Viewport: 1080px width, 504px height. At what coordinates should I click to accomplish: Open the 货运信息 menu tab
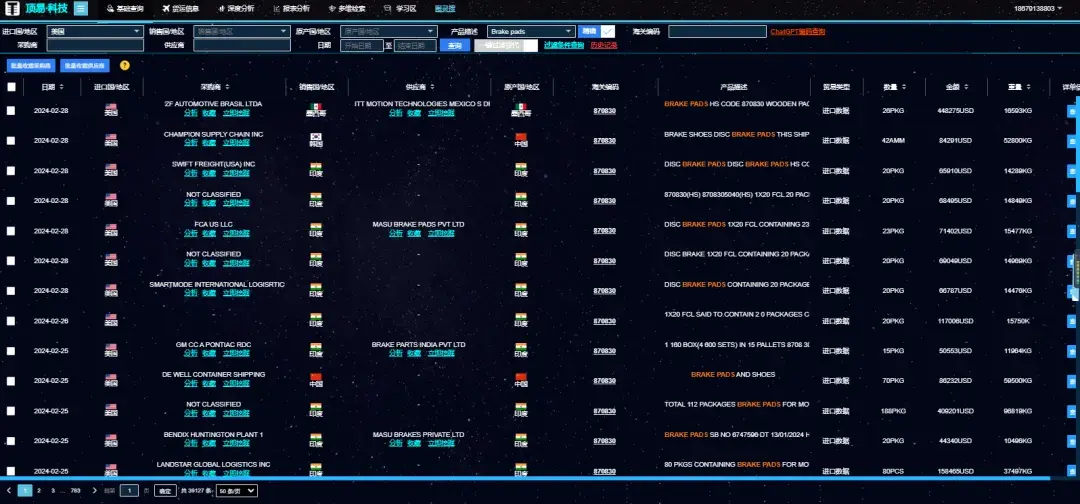(181, 9)
